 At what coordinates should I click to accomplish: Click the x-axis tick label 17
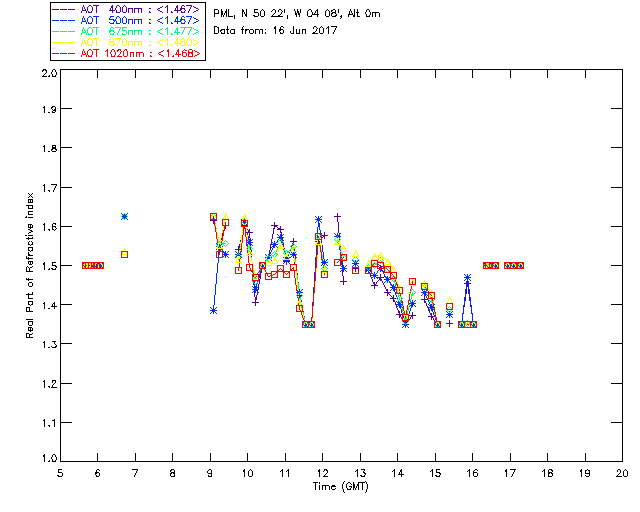tap(510, 473)
